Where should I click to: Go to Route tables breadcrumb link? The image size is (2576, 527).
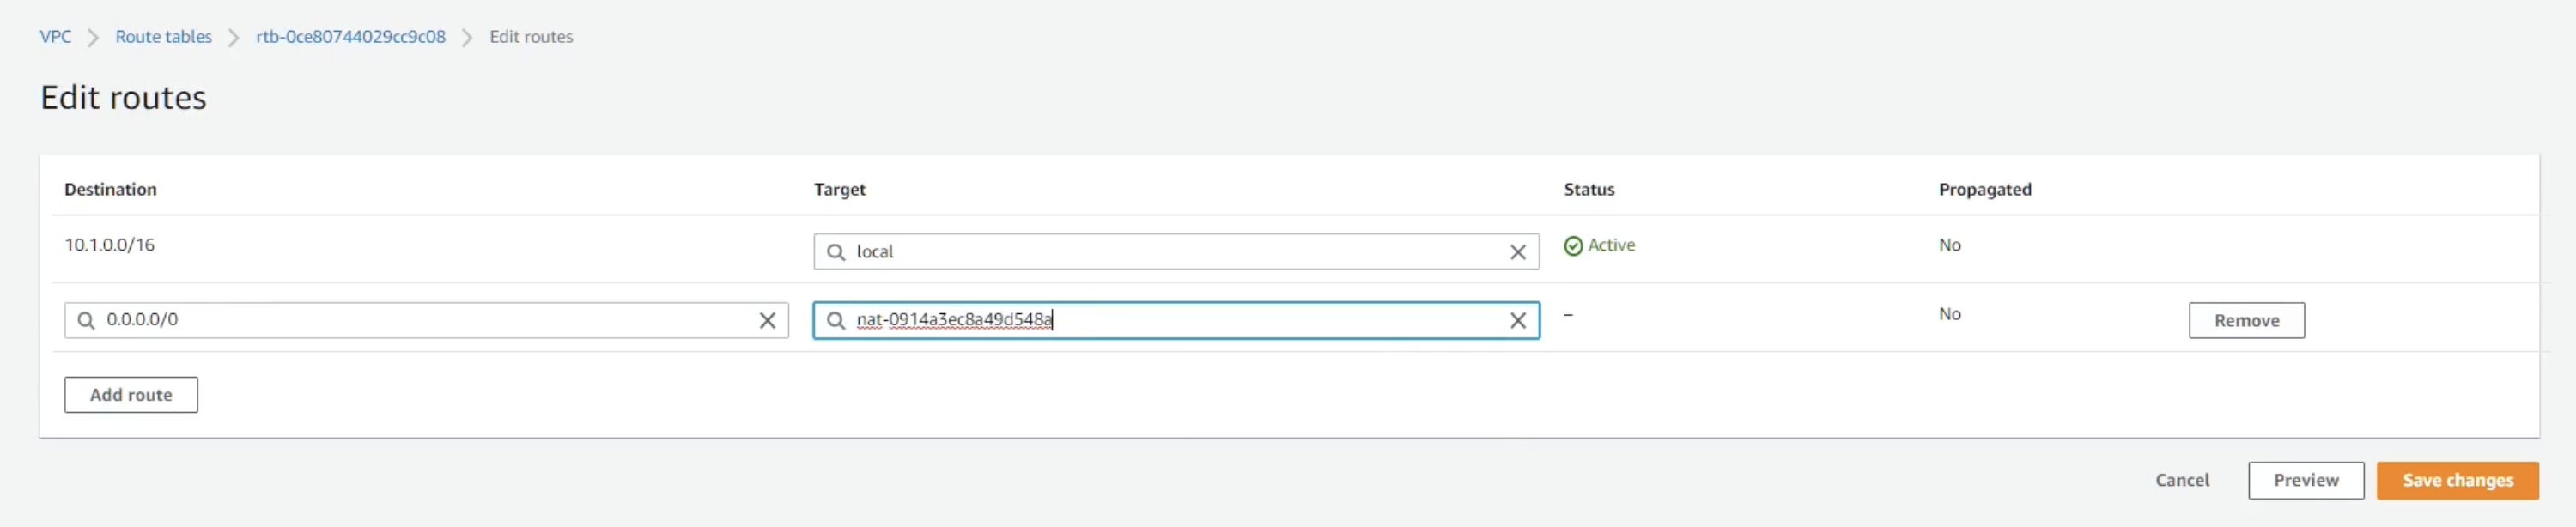(x=163, y=37)
